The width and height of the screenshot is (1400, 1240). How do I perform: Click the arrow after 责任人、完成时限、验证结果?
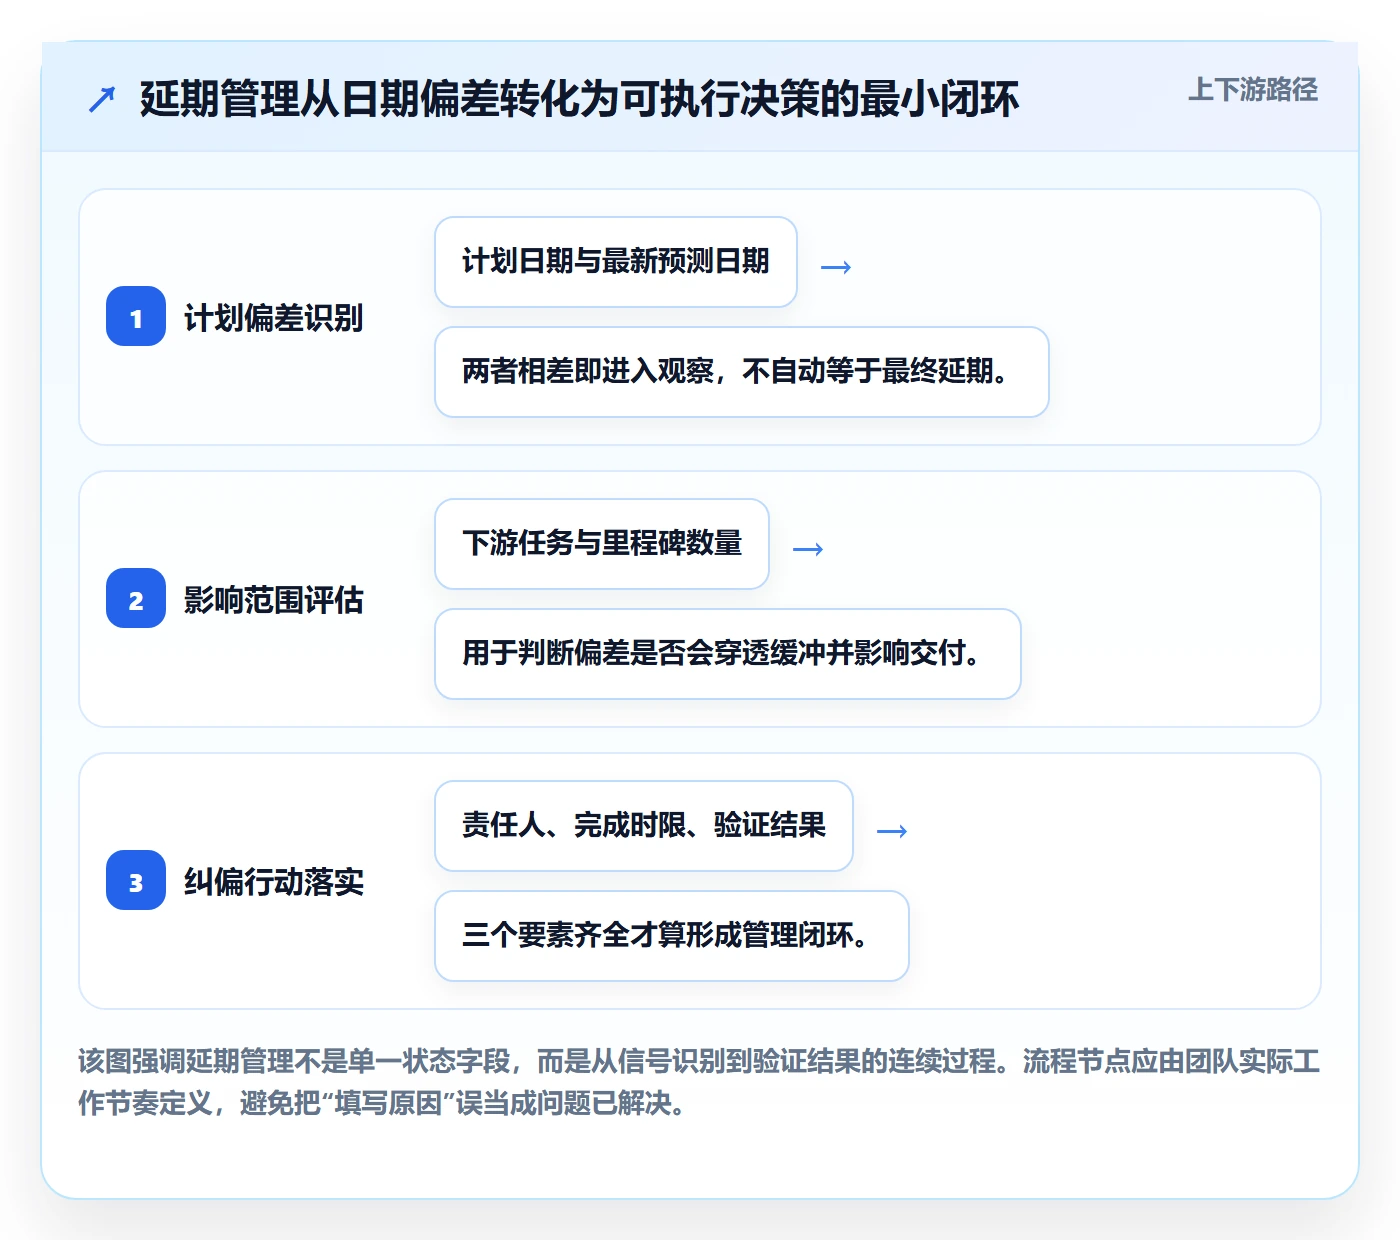pyautogui.click(x=892, y=831)
